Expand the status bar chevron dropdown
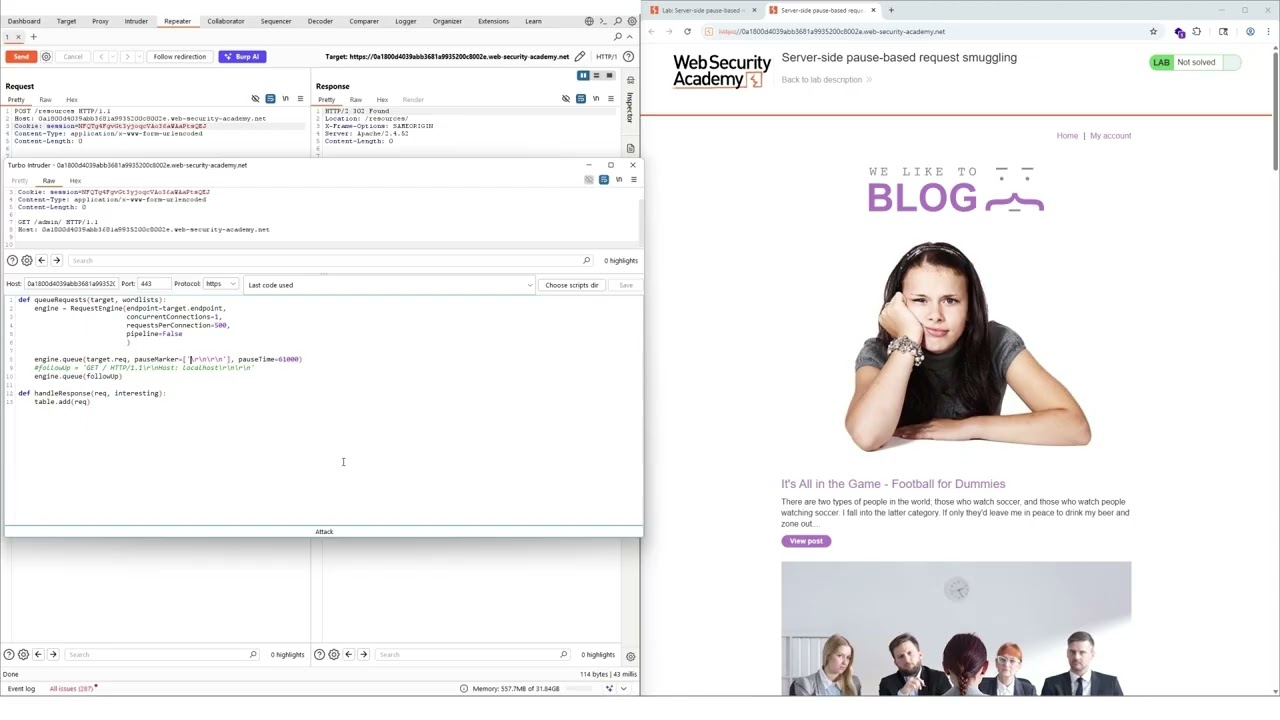1280x720 pixels. [x=623, y=689]
